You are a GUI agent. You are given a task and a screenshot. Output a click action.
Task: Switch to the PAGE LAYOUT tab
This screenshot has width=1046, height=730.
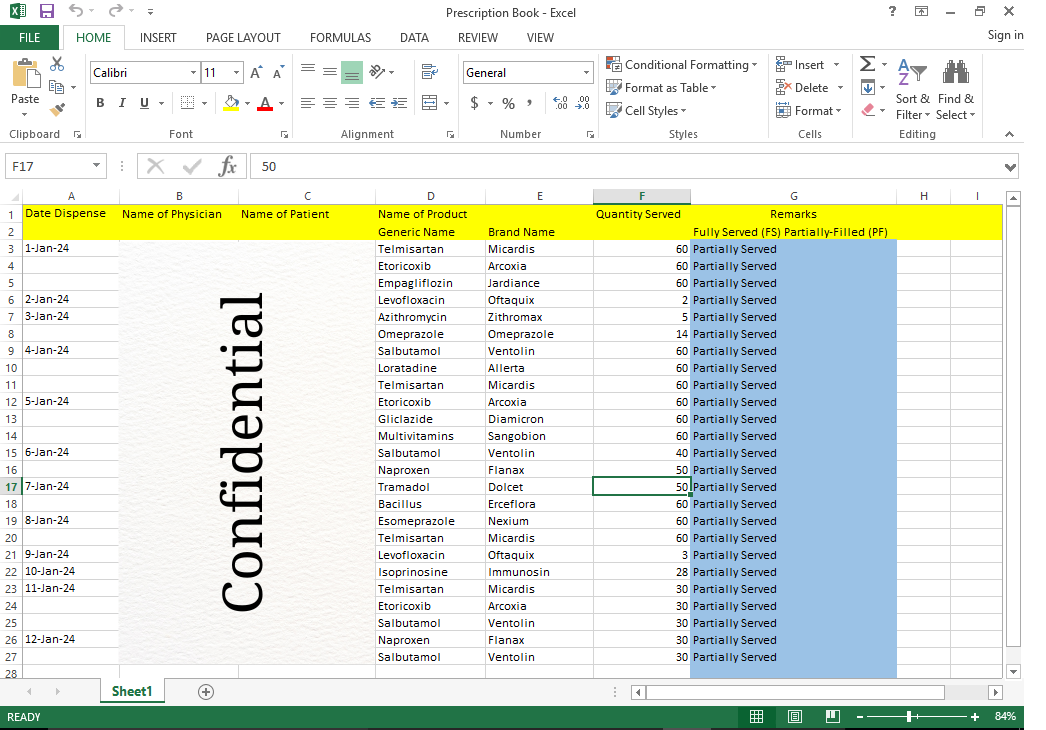click(x=243, y=38)
